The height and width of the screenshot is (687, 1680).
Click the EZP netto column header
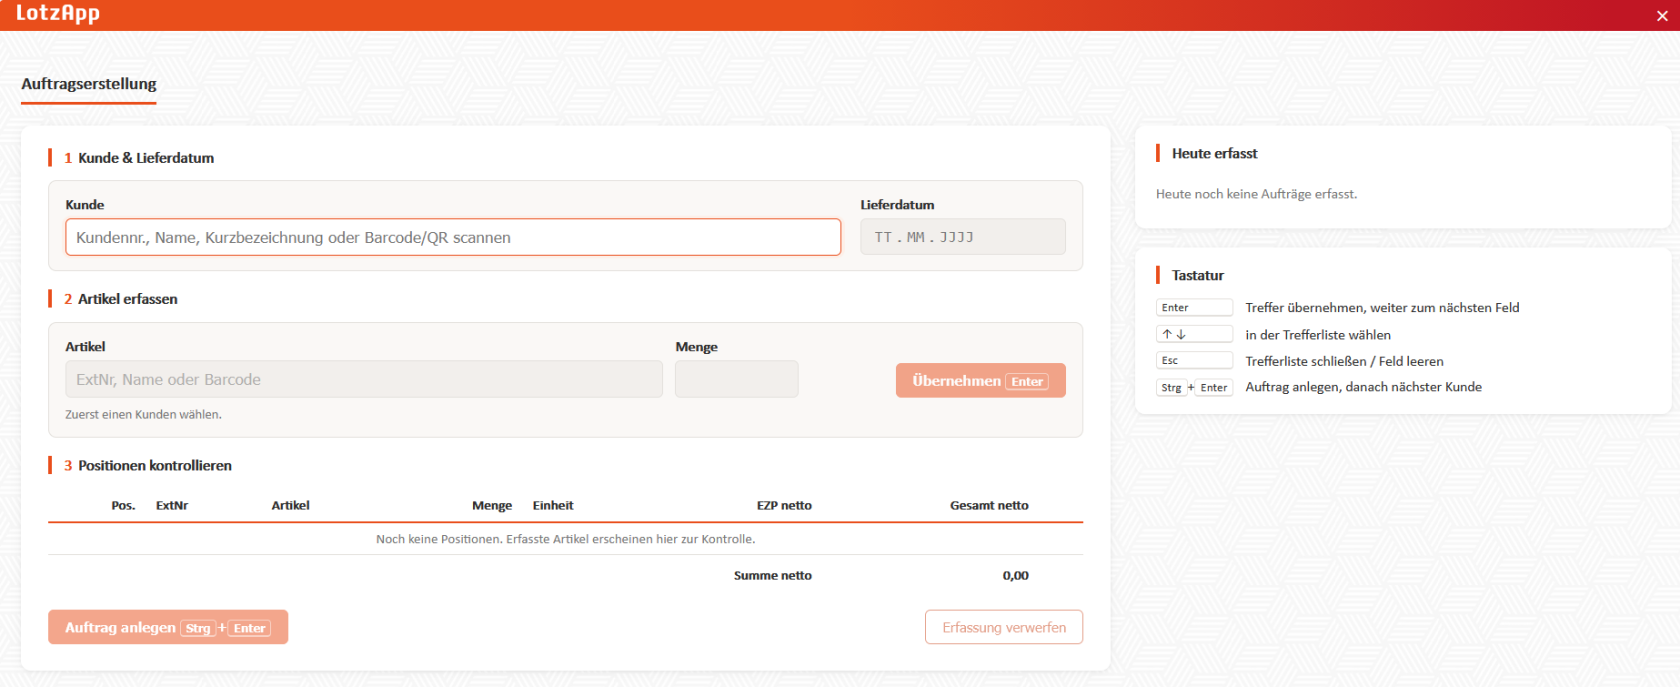(784, 506)
